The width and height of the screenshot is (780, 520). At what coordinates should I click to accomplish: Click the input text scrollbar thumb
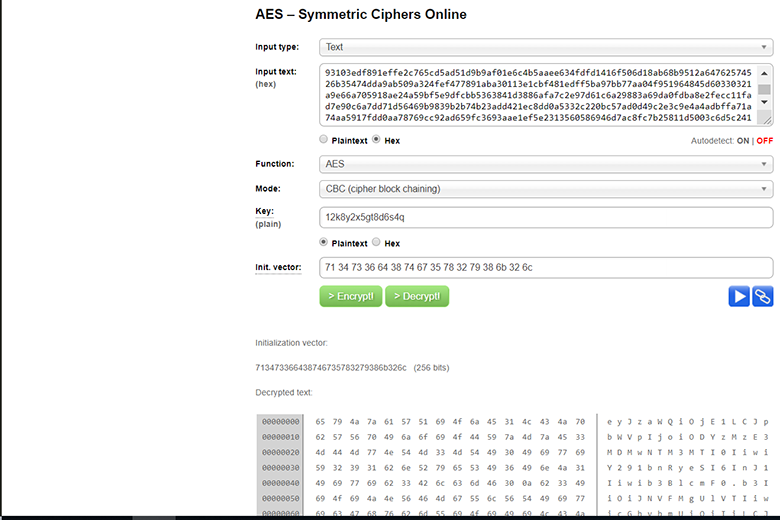pyautogui.click(x=764, y=89)
